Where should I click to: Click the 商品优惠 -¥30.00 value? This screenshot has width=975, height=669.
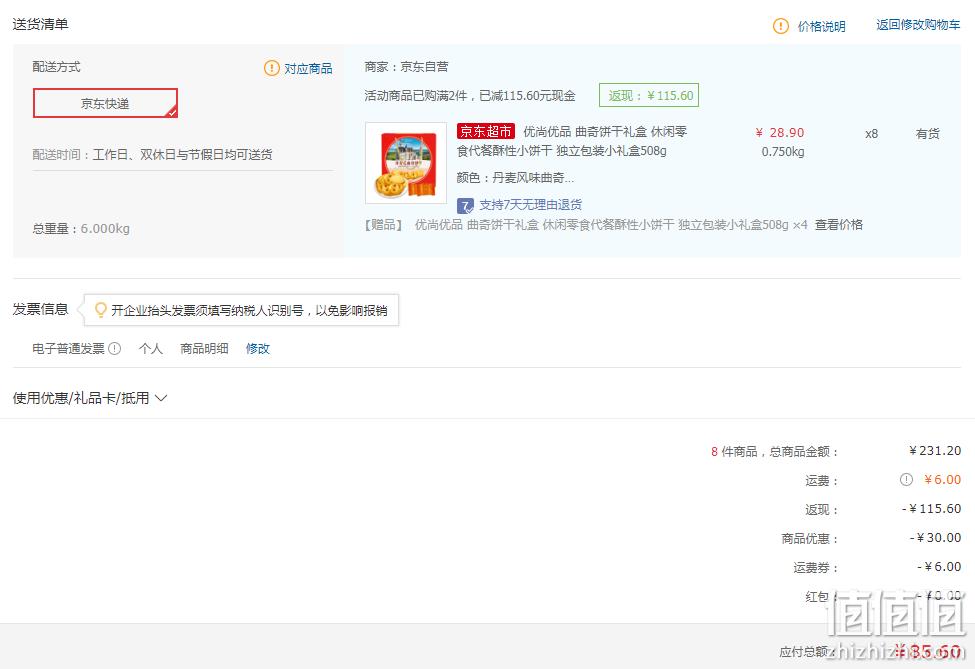point(936,538)
